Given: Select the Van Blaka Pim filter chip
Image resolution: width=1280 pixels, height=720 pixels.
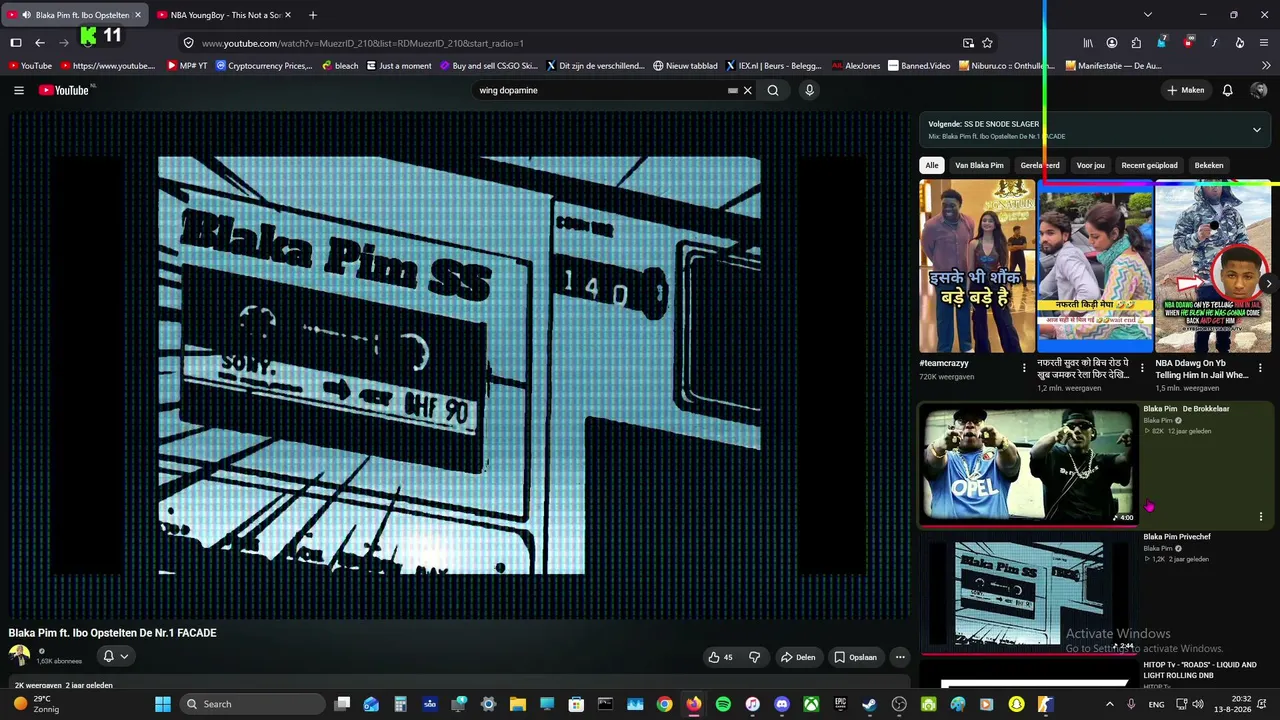Looking at the screenshot, I should pyautogui.click(x=979, y=165).
